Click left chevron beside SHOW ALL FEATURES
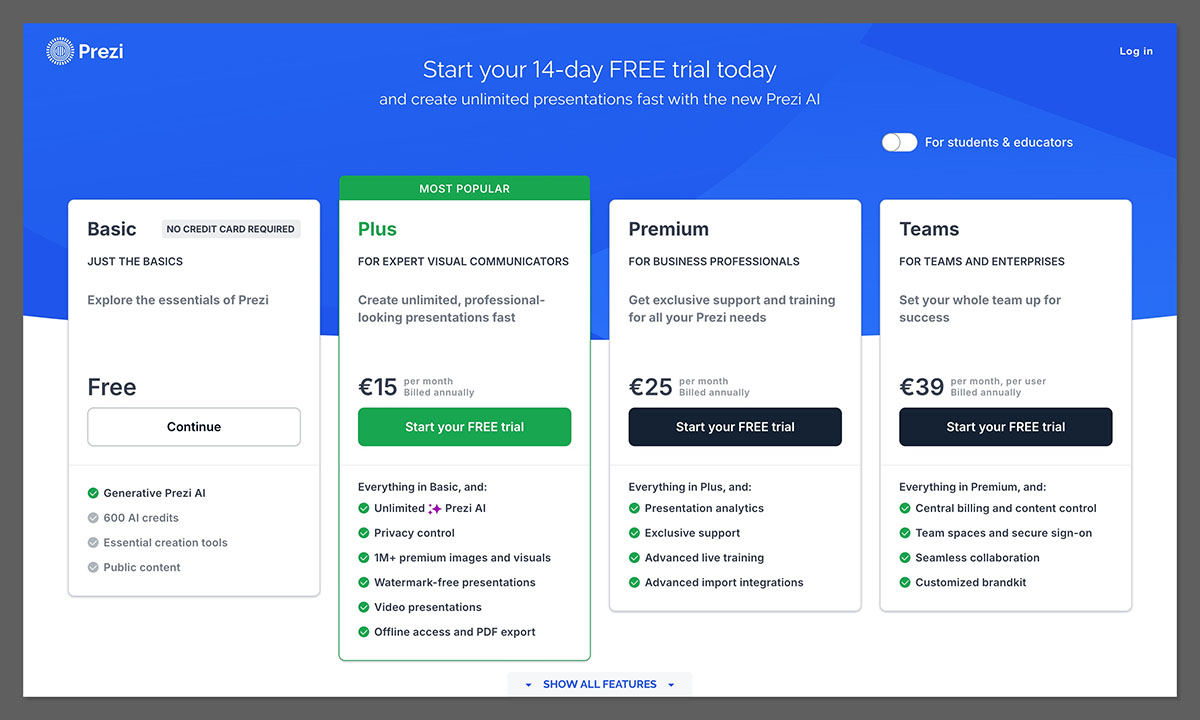This screenshot has width=1200, height=720. tap(527, 684)
